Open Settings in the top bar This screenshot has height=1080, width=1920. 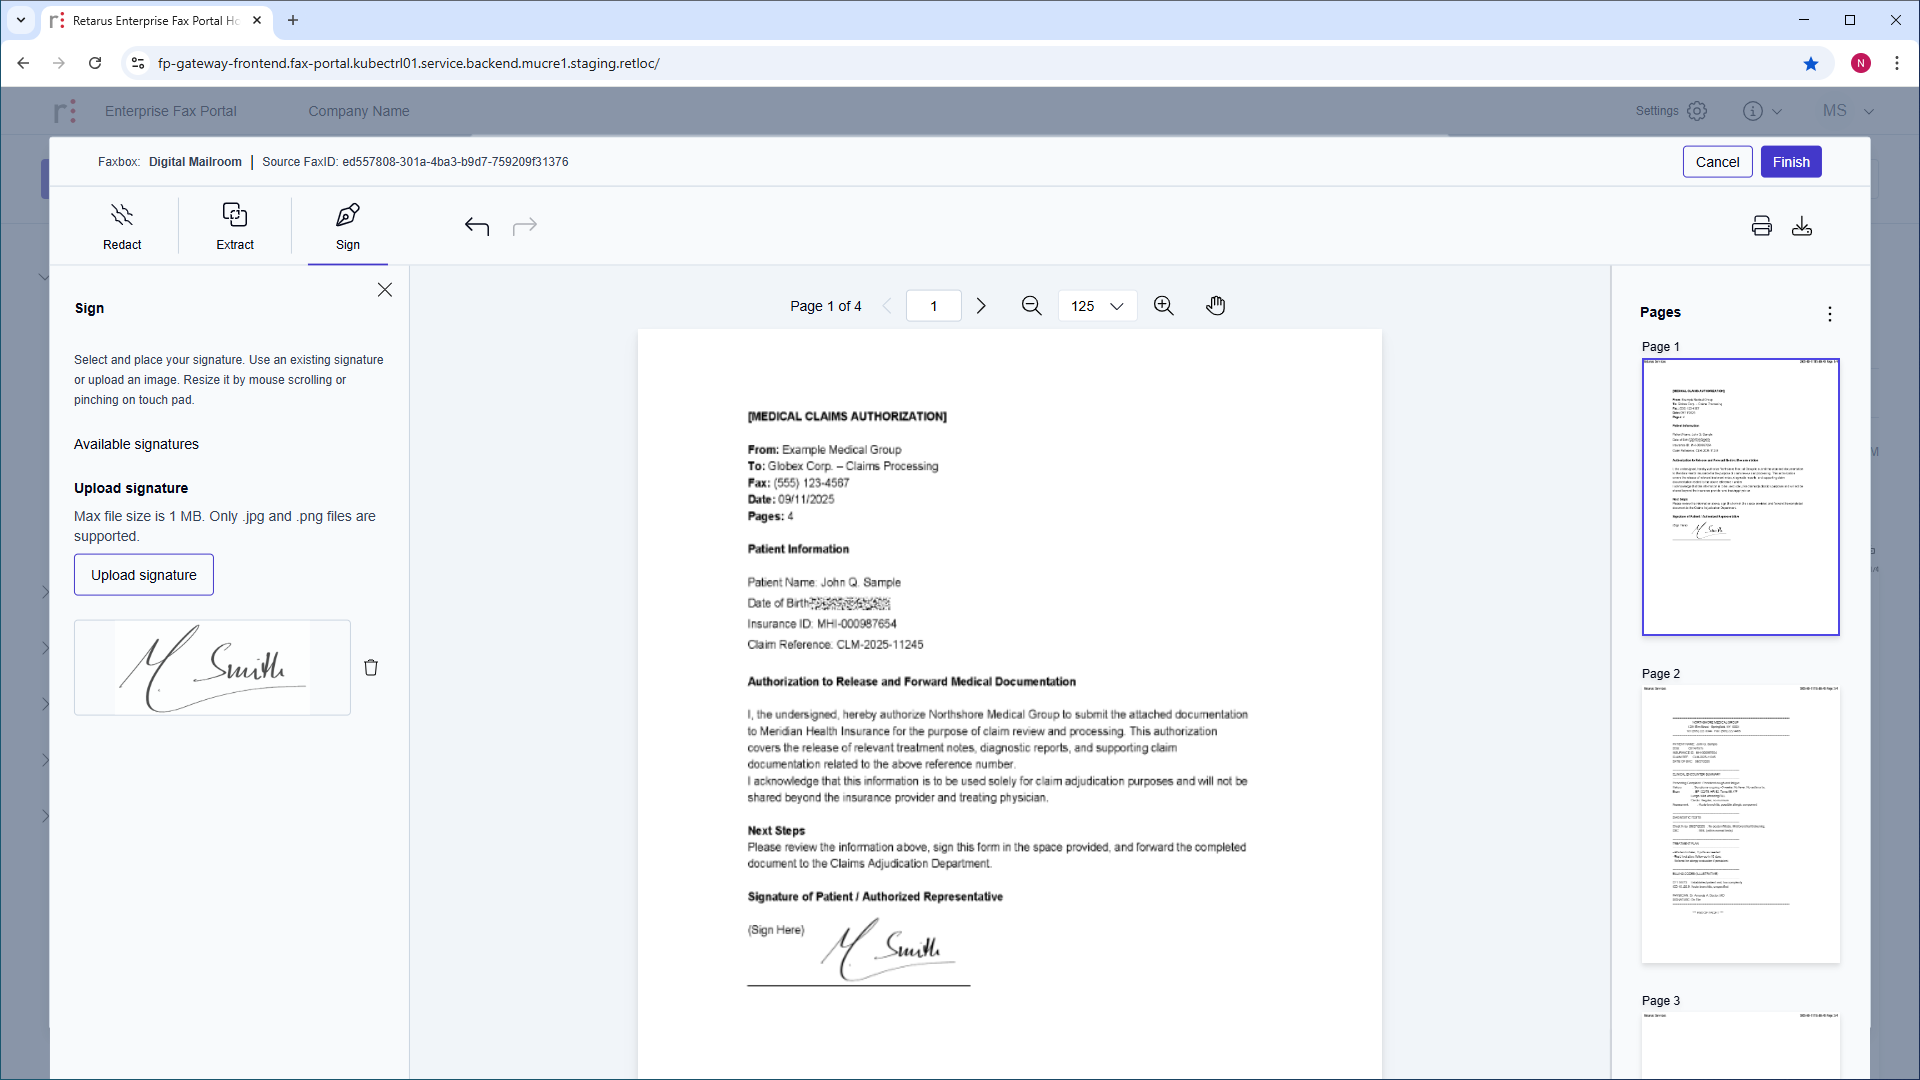pos(1671,111)
